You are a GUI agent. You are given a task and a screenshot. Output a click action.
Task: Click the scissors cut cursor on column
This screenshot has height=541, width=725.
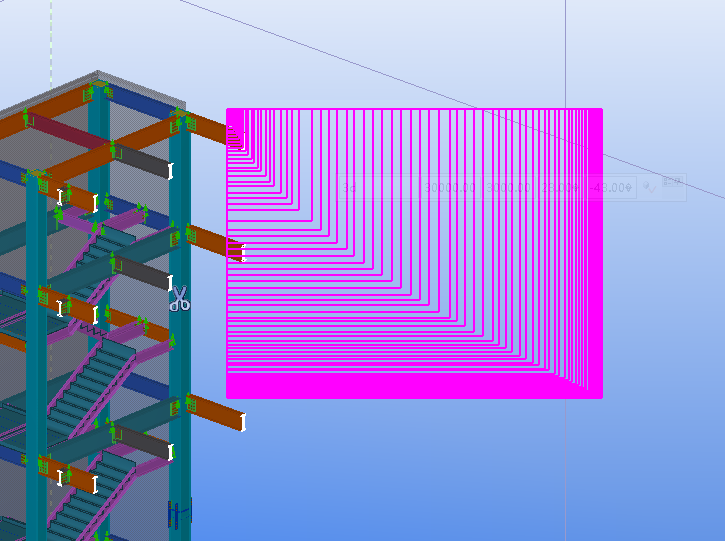[179, 299]
